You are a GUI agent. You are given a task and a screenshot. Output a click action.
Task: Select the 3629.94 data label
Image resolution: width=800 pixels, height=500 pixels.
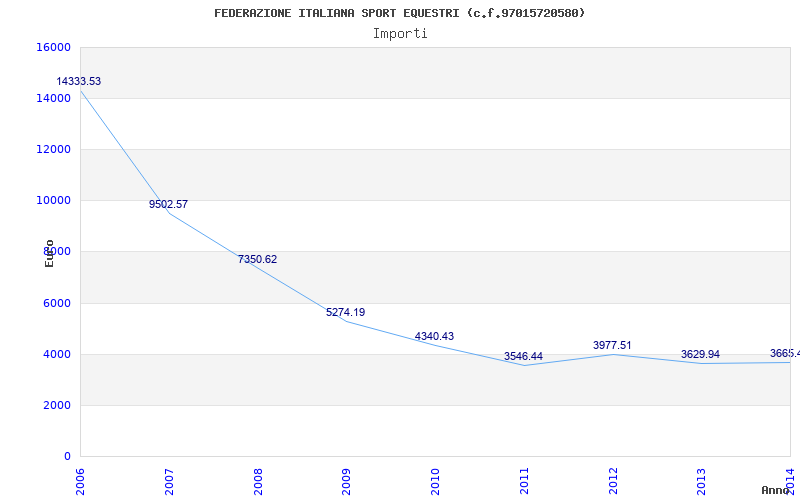pos(700,354)
